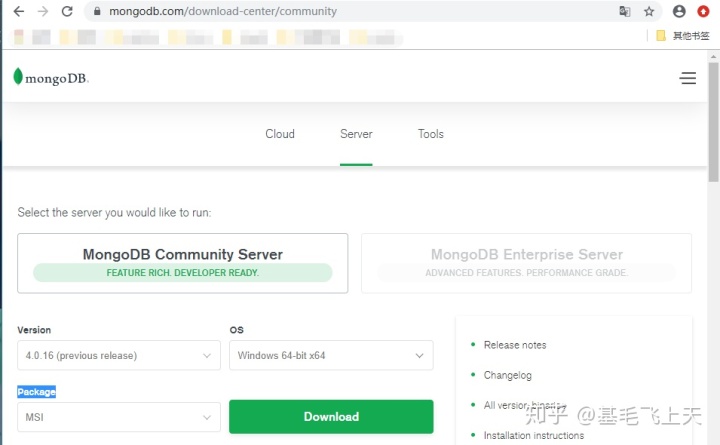Click the browser forward arrow
This screenshot has height=445, width=720.
click(x=43, y=11)
